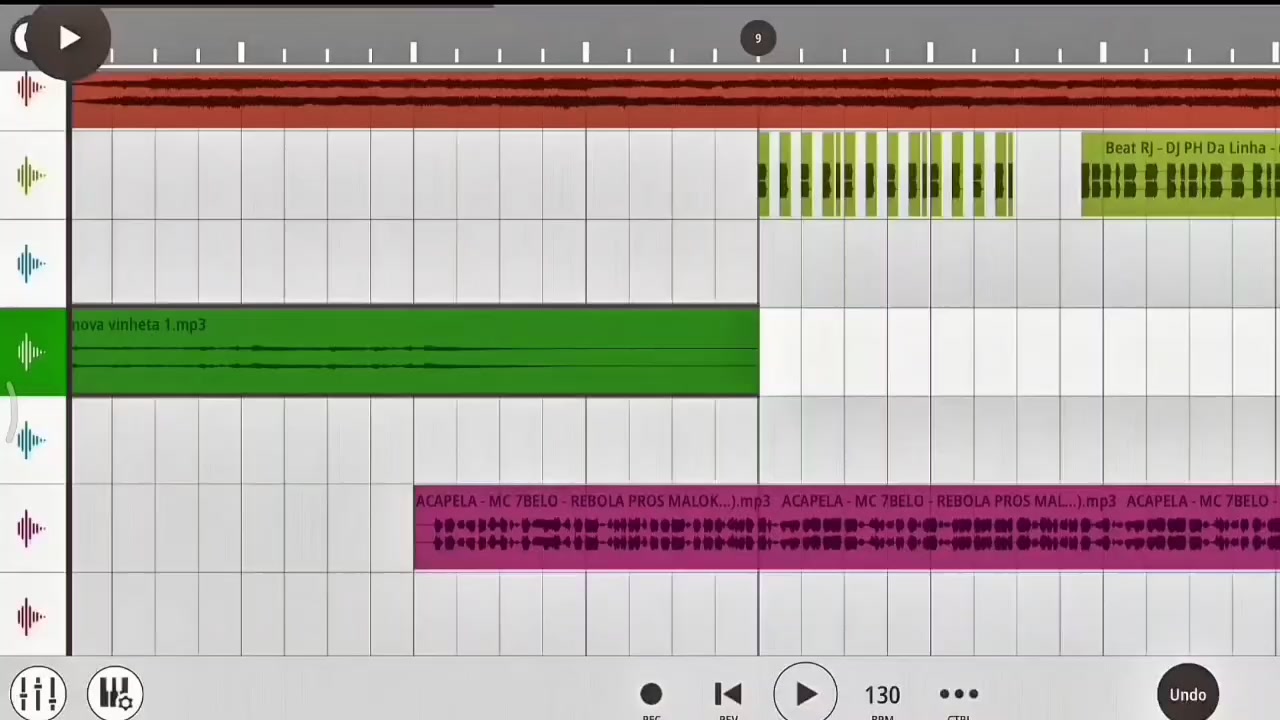The width and height of the screenshot is (1280, 720).
Task: Select the first ACAPELA clip ending in MALOK...).mp3
Action: click(593, 528)
